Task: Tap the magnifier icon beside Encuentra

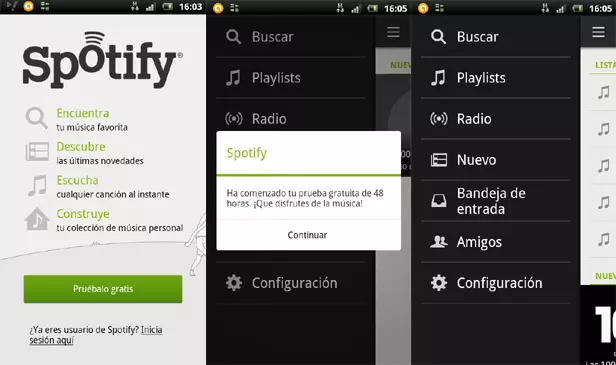Action: click(x=37, y=118)
